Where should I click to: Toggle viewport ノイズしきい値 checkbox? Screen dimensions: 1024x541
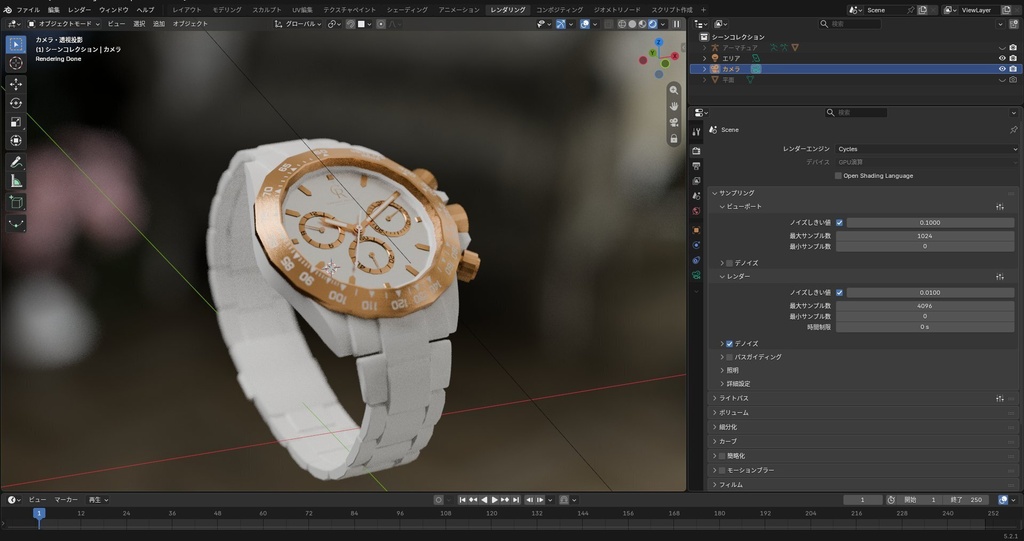(839, 223)
